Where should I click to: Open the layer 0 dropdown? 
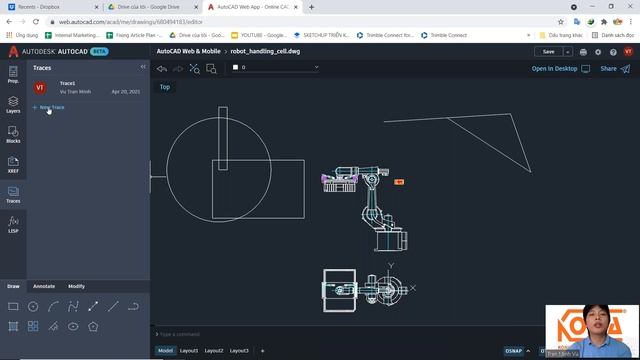(x=275, y=67)
